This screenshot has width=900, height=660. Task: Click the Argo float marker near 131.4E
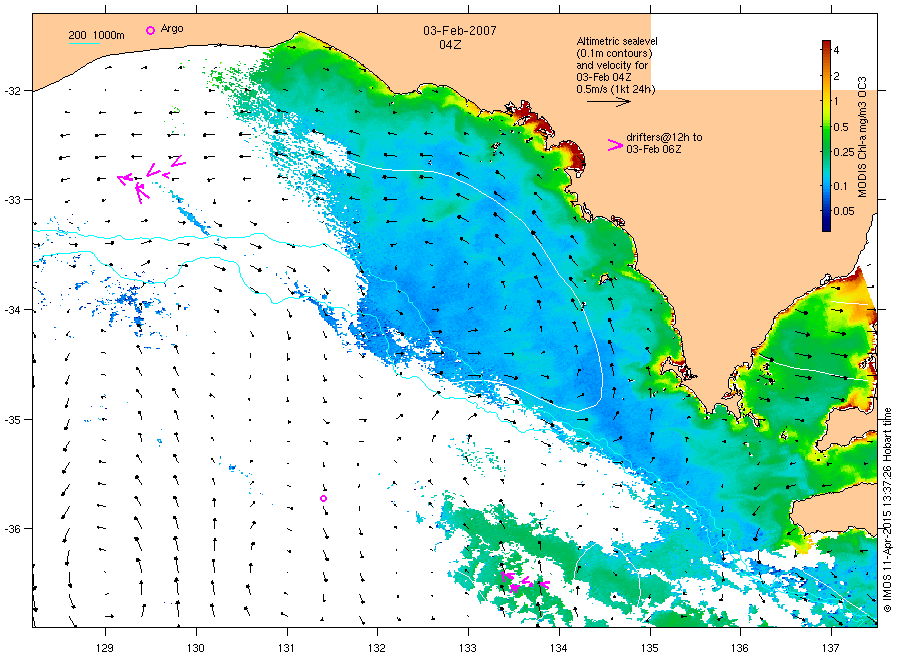323,498
